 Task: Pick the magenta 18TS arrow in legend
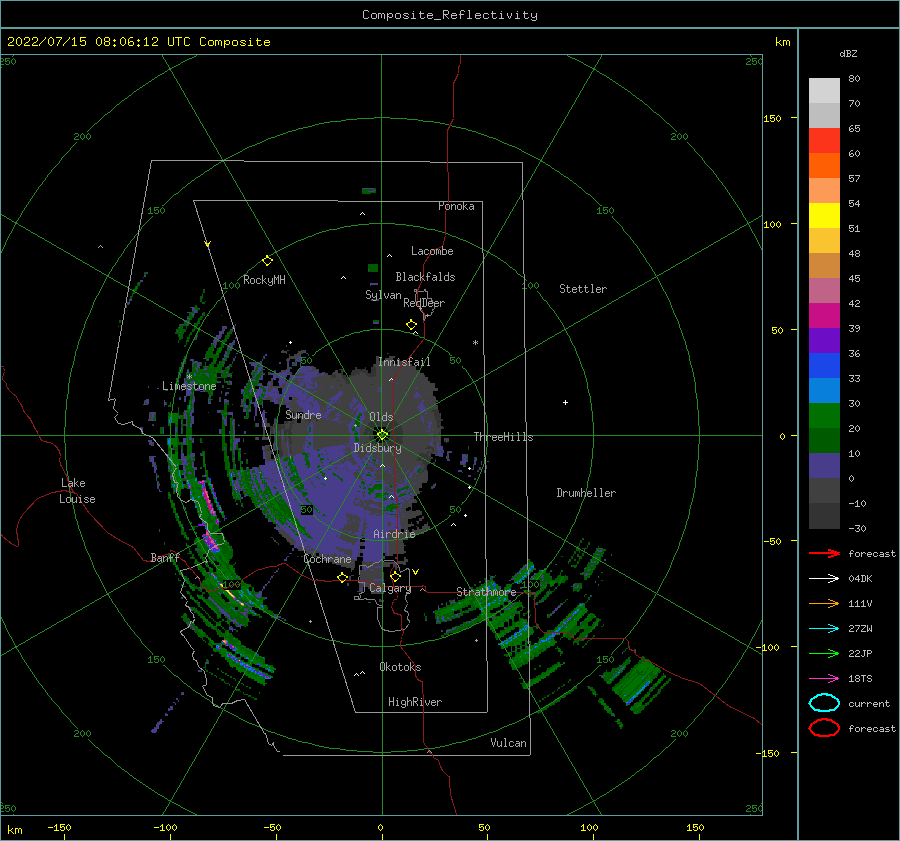coord(824,679)
